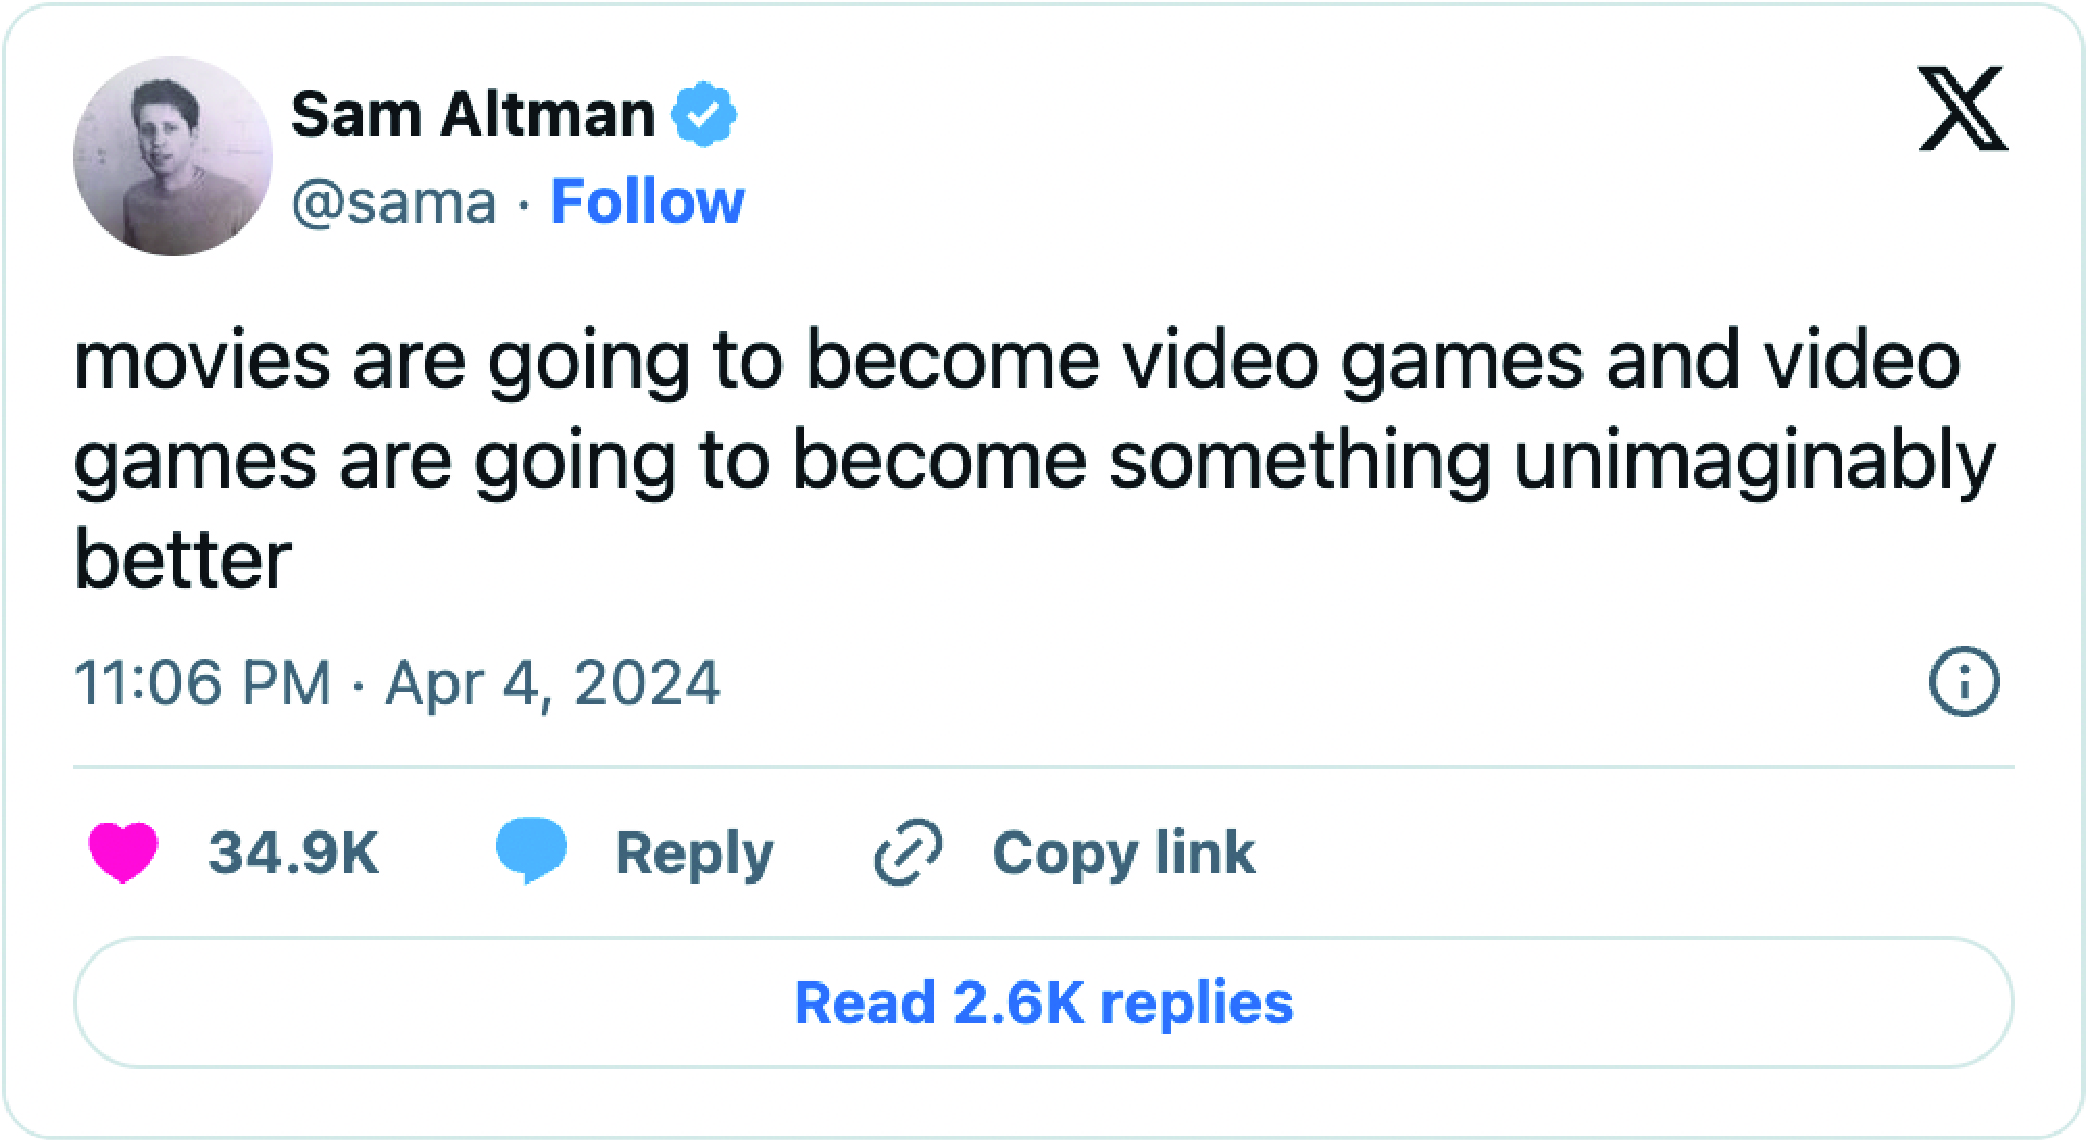
Task: Click the word 'unimaginably' in the tweet
Action: pos(1755,463)
